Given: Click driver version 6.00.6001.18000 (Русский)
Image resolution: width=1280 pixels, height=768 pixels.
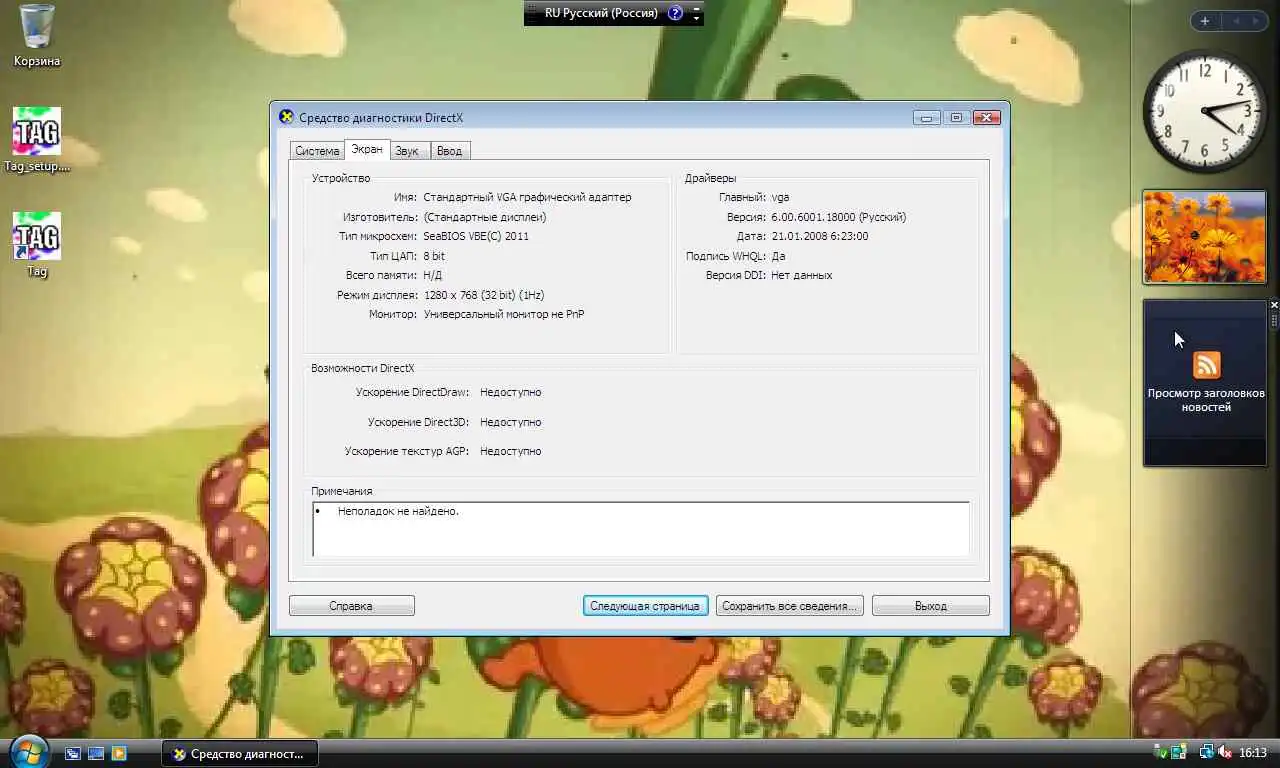Looking at the screenshot, I should [838, 217].
